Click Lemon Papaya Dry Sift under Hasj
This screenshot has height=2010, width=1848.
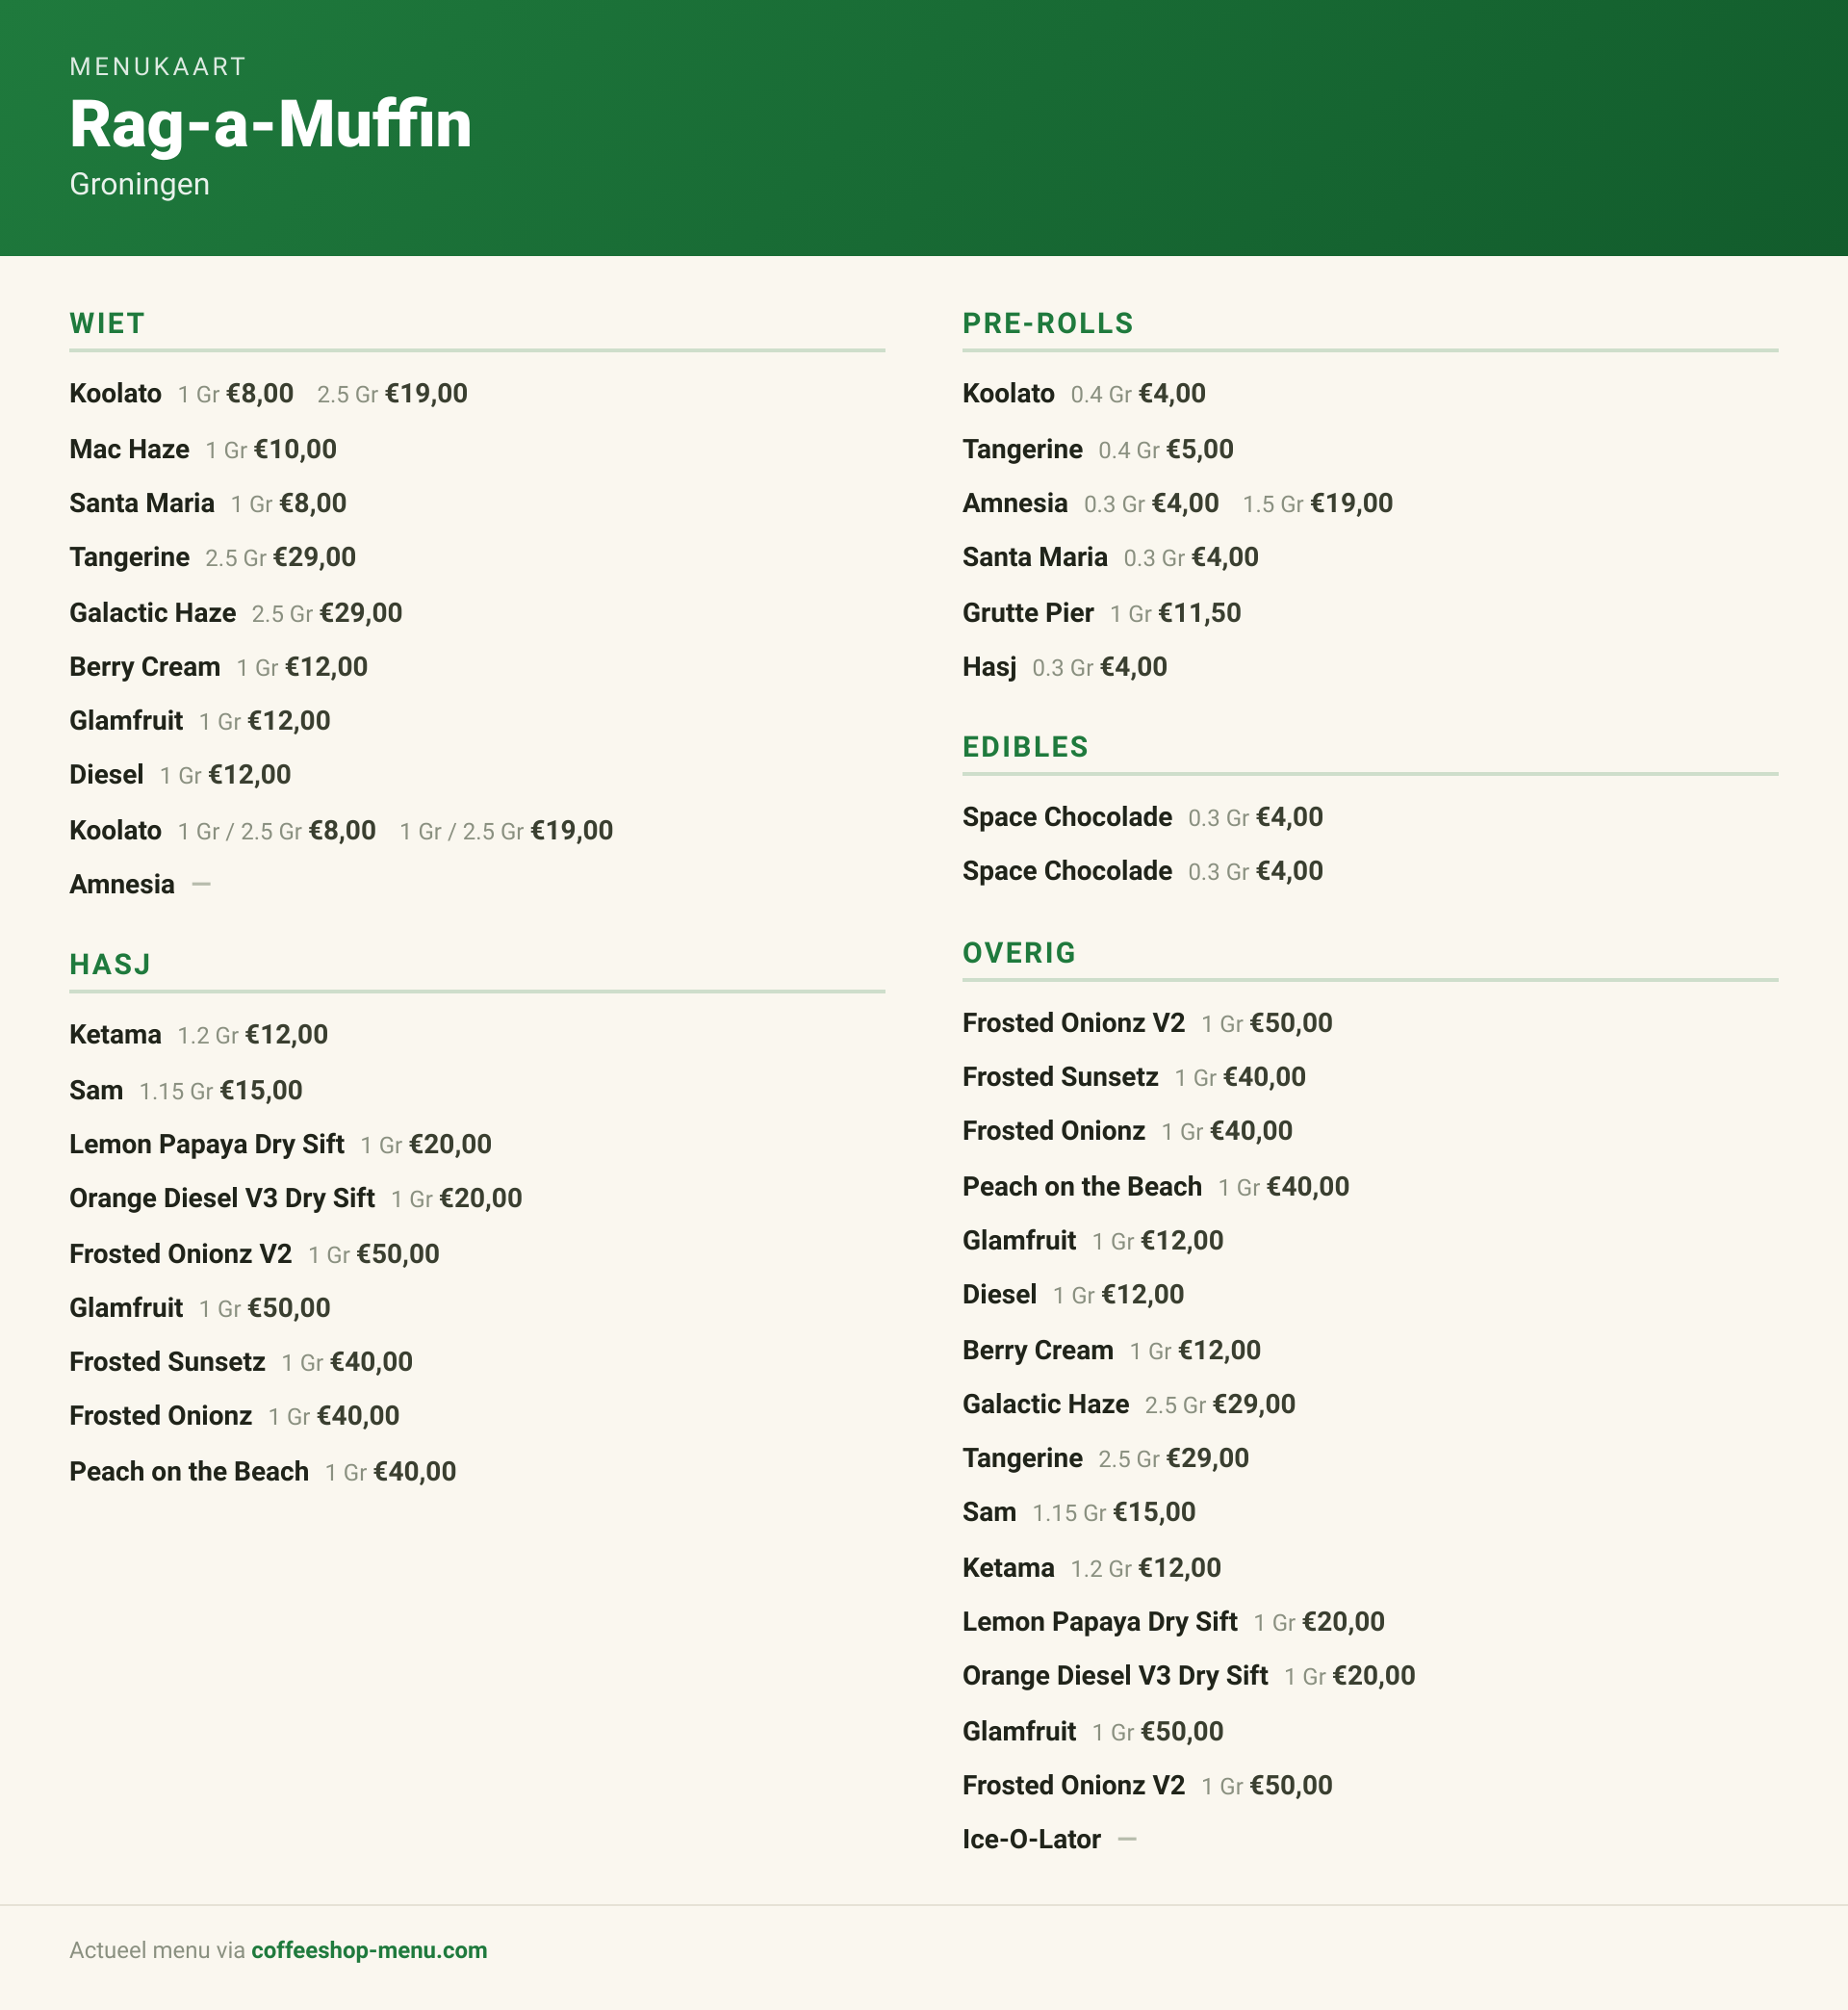point(207,1144)
